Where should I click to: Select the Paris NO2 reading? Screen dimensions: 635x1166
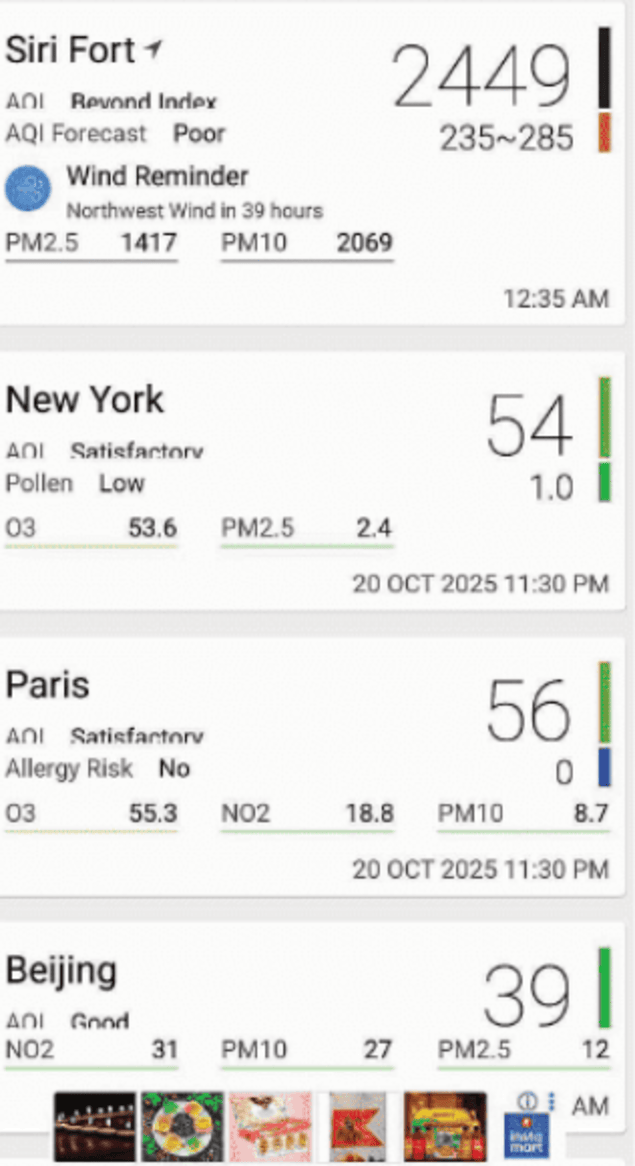(x=306, y=814)
